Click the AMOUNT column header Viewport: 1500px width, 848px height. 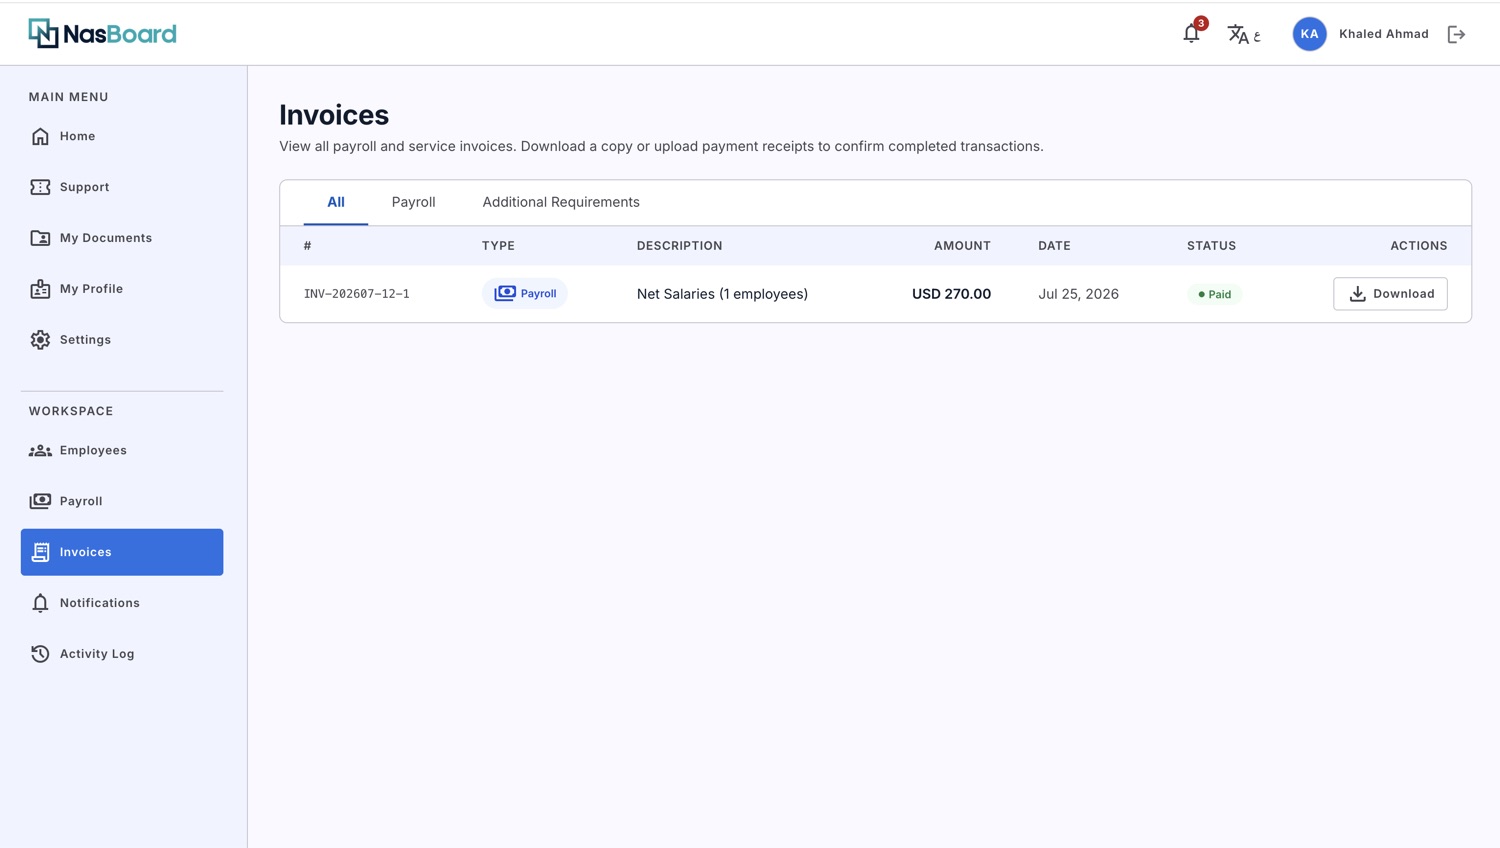[962, 246]
